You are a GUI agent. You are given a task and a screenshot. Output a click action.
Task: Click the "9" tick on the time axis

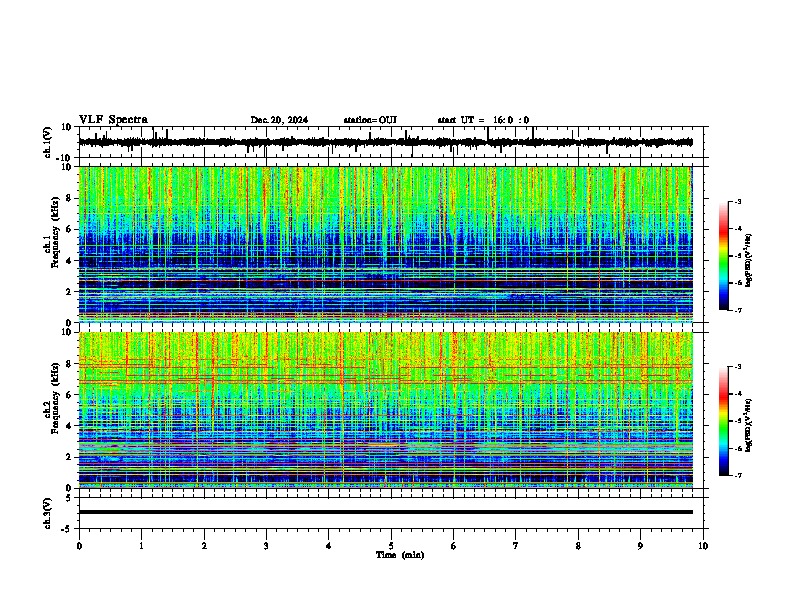(x=640, y=546)
